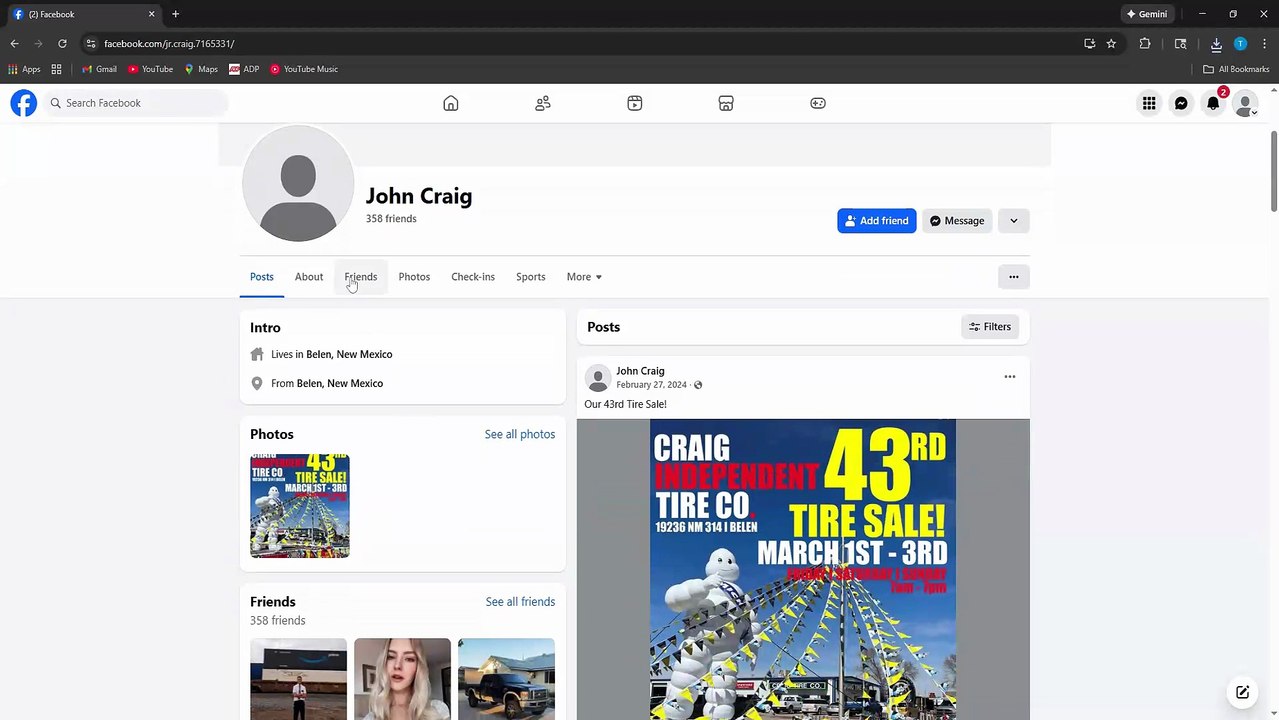Click the Search Facebook field
This screenshot has height=720, width=1279.
tap(136, 103)
